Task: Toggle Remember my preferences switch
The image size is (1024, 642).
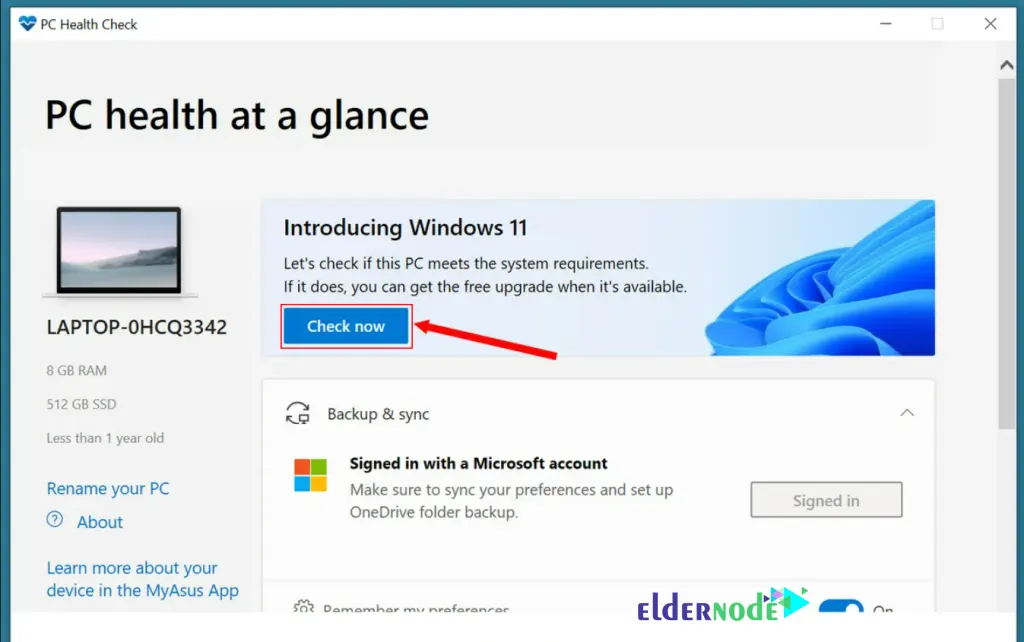Action: [x=841, y=606]
